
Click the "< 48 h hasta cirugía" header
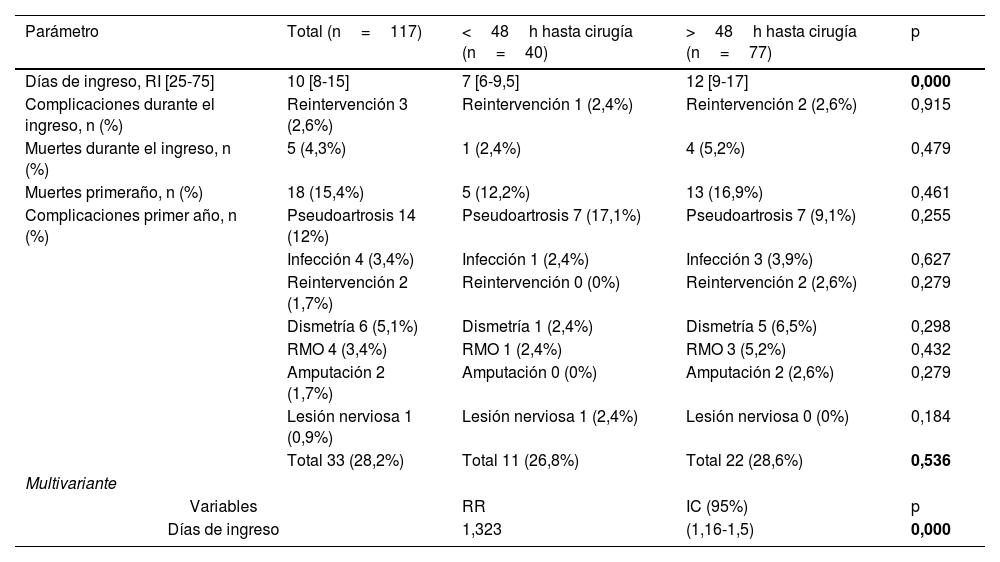(x=547, y=40)
